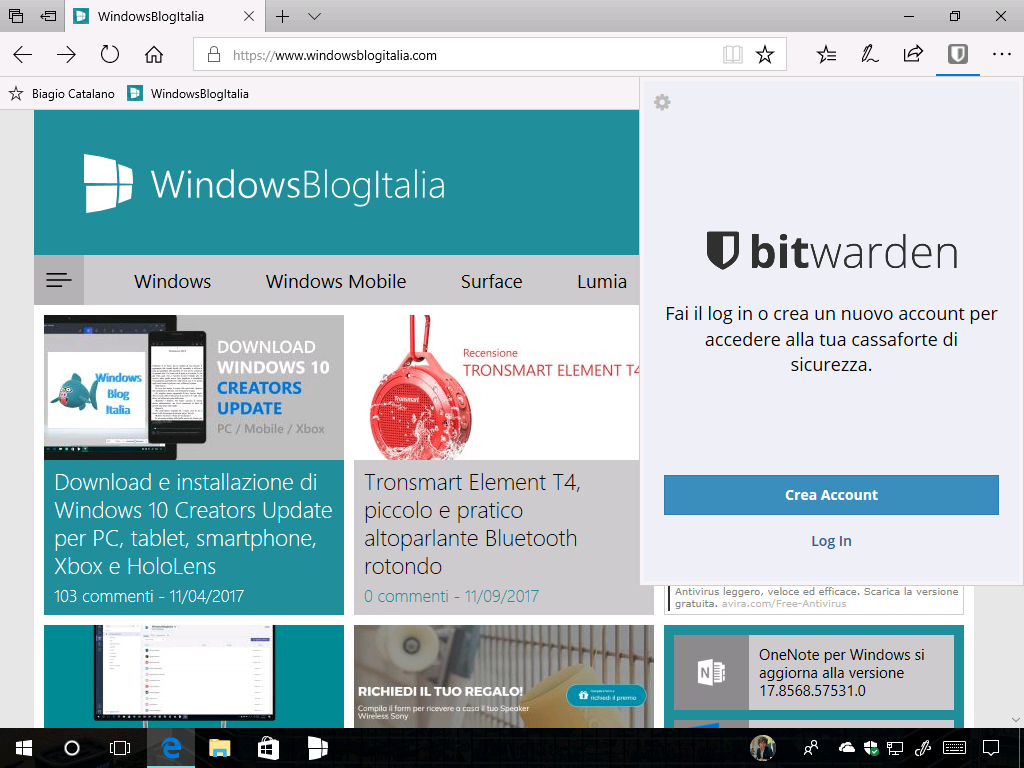Open Biagio Catalano favorites bar link
Image resolution: width=1024 pixels, height=768 pixels.
(62, 94)
